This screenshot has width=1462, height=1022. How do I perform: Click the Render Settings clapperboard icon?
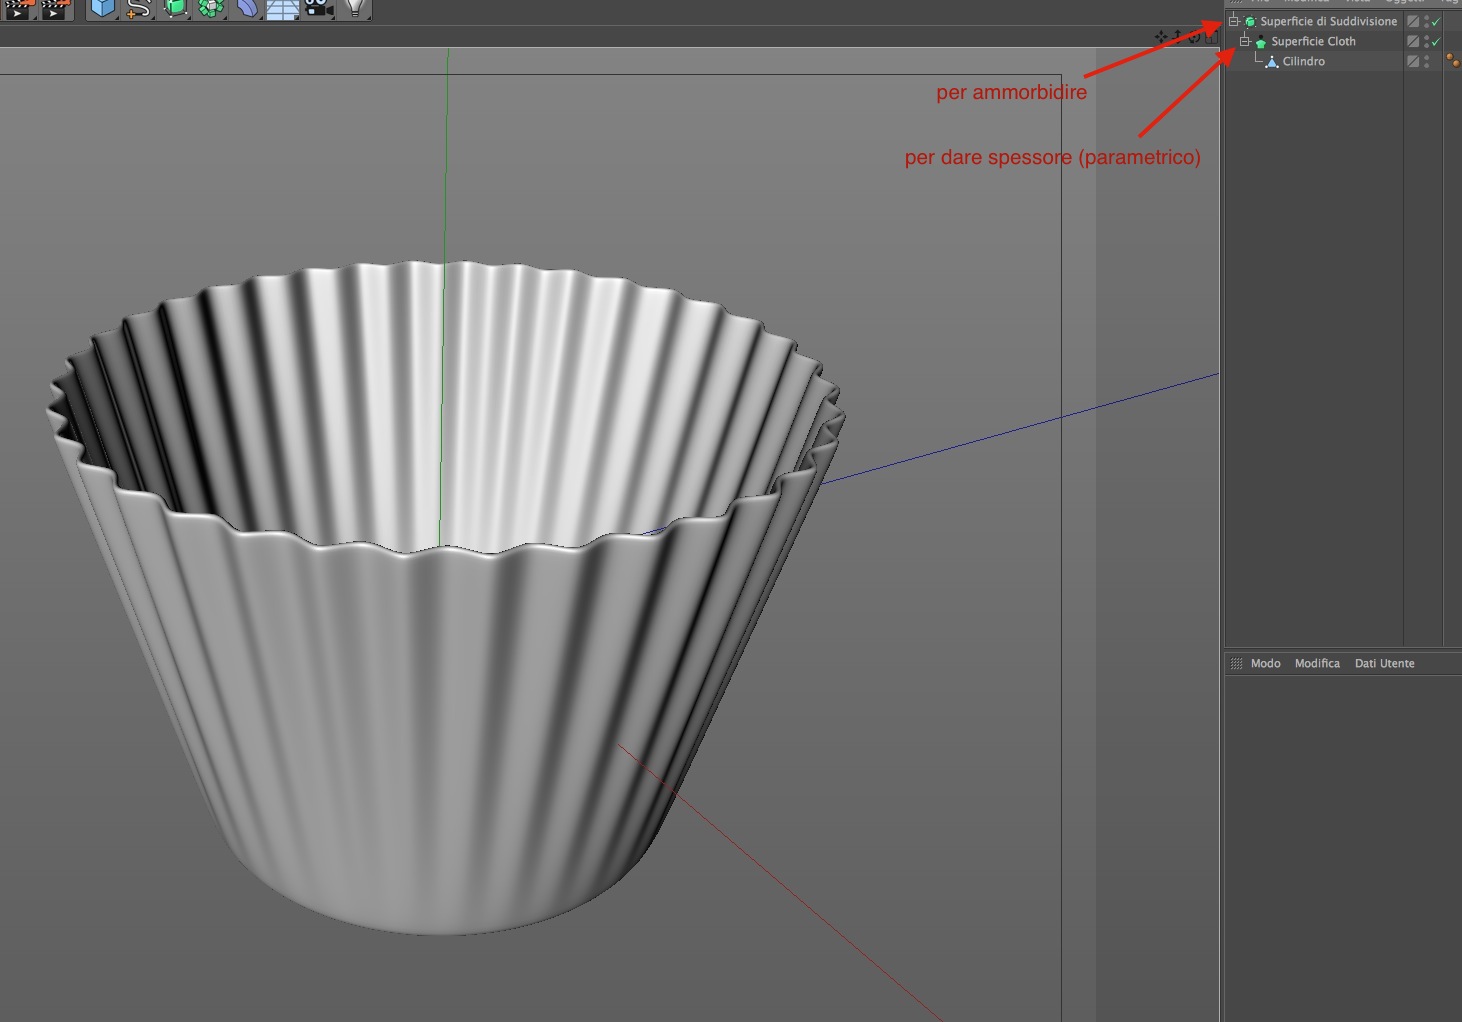53,9
